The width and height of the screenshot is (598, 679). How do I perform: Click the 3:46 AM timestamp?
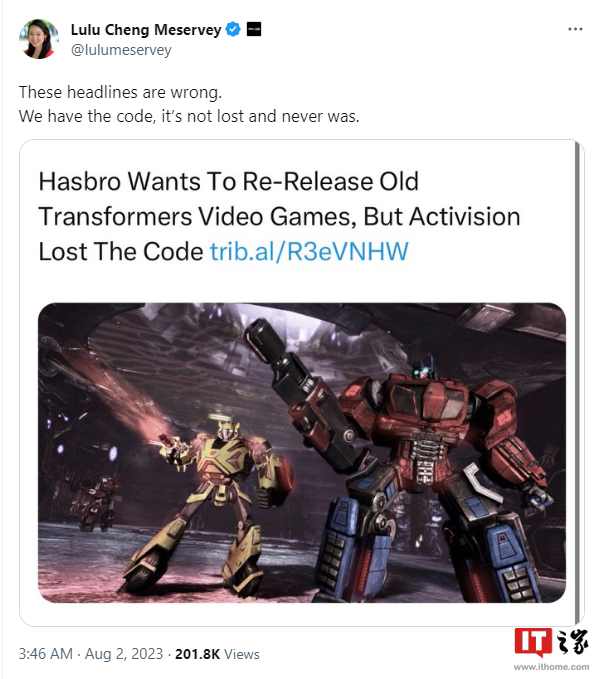coord(45,653)
